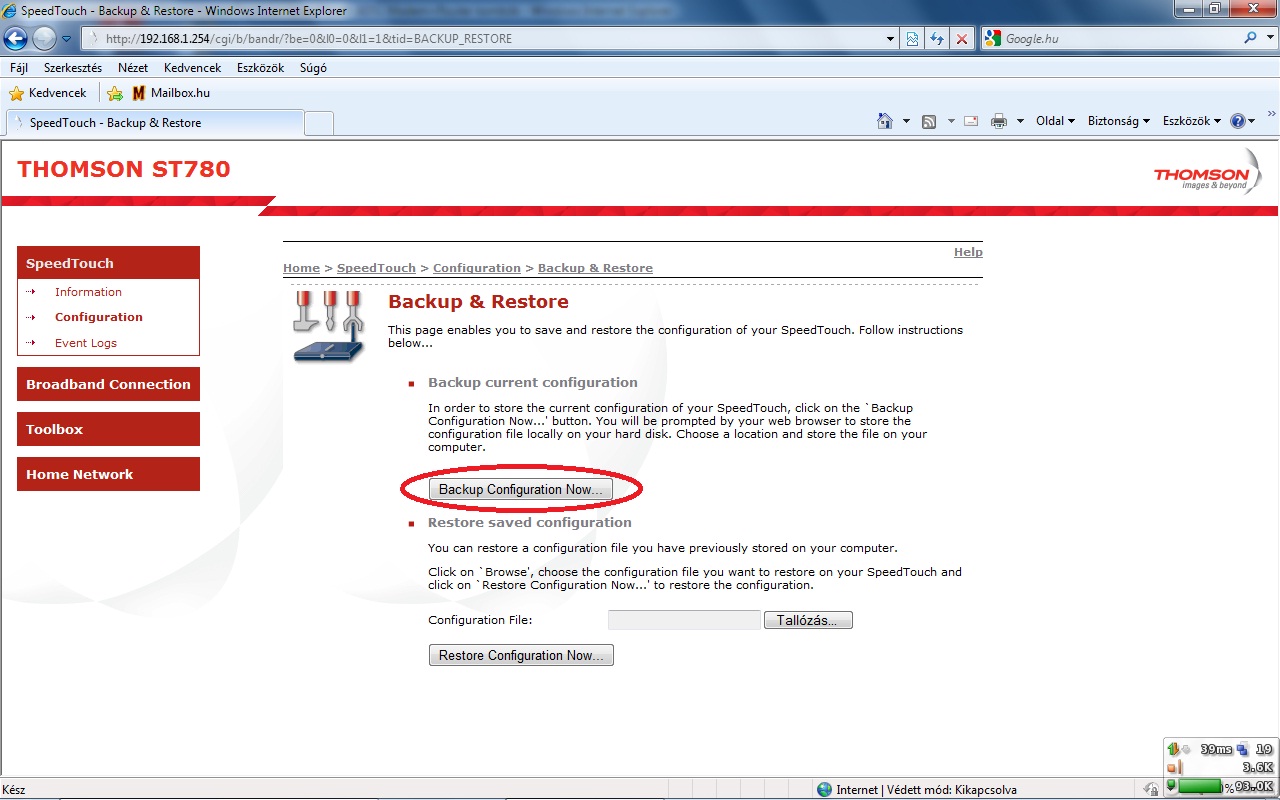This screenshot has height=800, width=1280.
Task: Click the Internet zone globe status icon
Action: [x=824, y=790]
